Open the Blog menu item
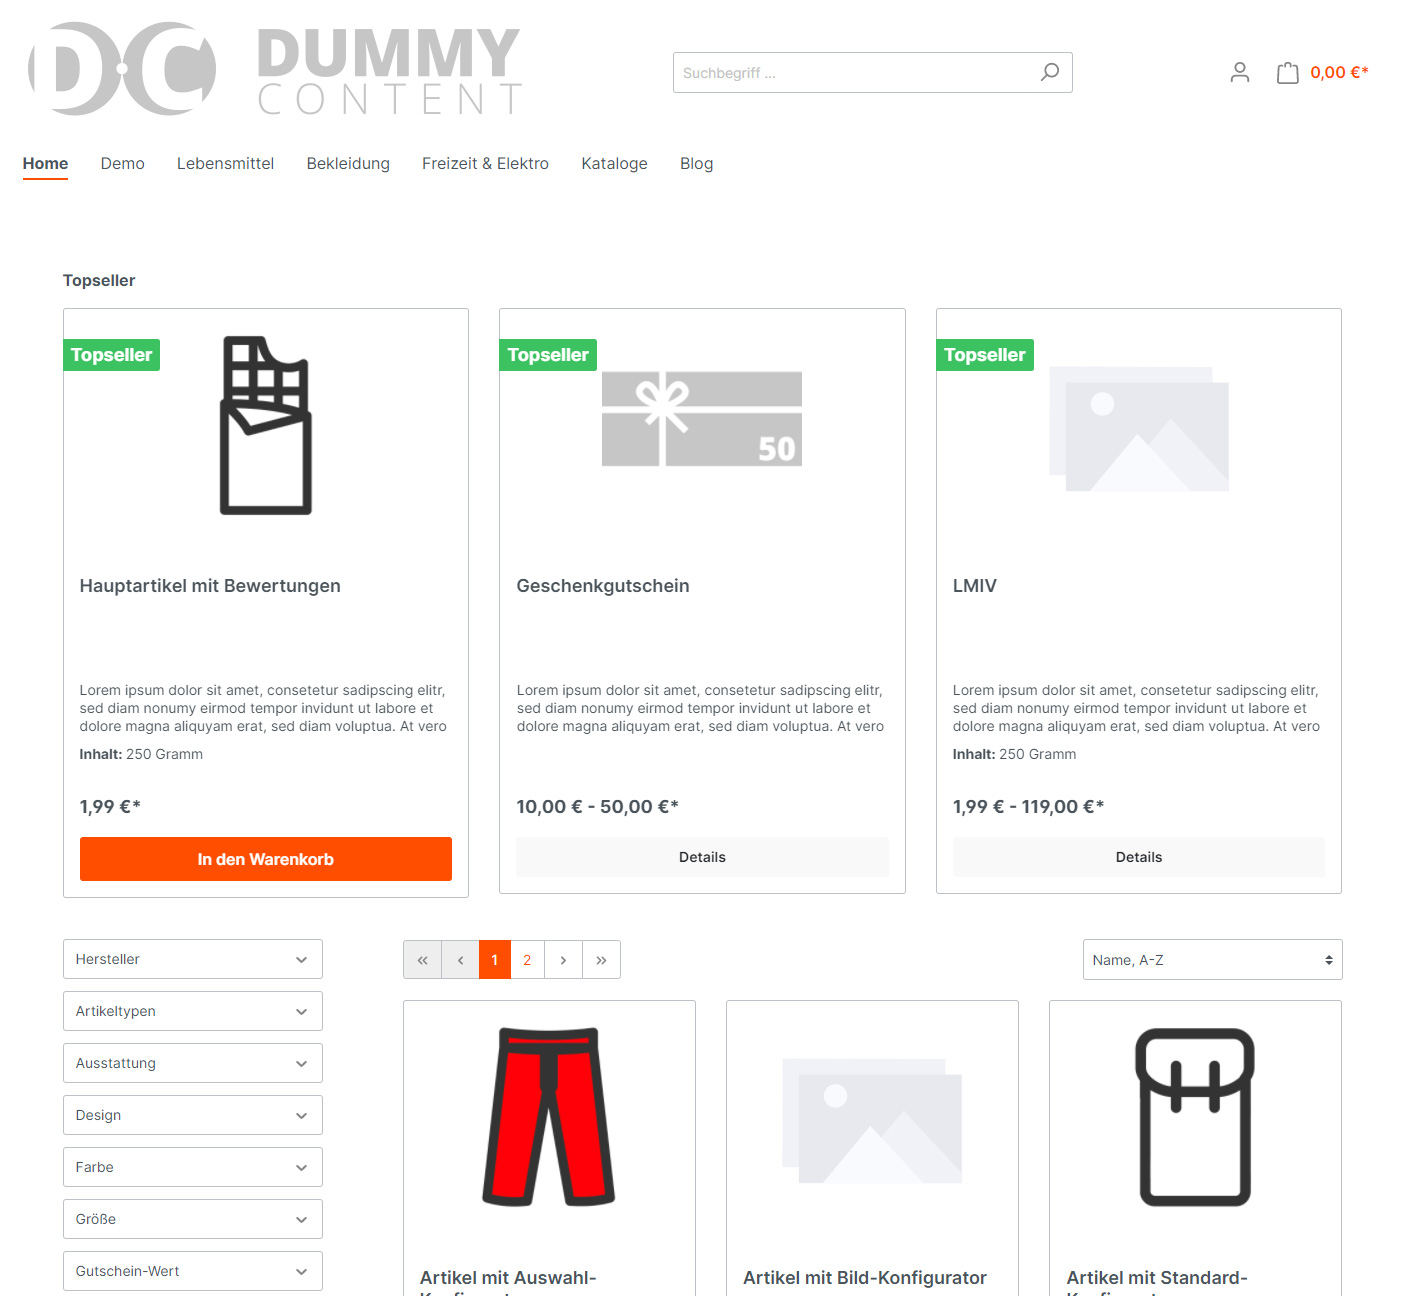The width and height of the screenshot is (1416, 1296). (x=696, y=163)
